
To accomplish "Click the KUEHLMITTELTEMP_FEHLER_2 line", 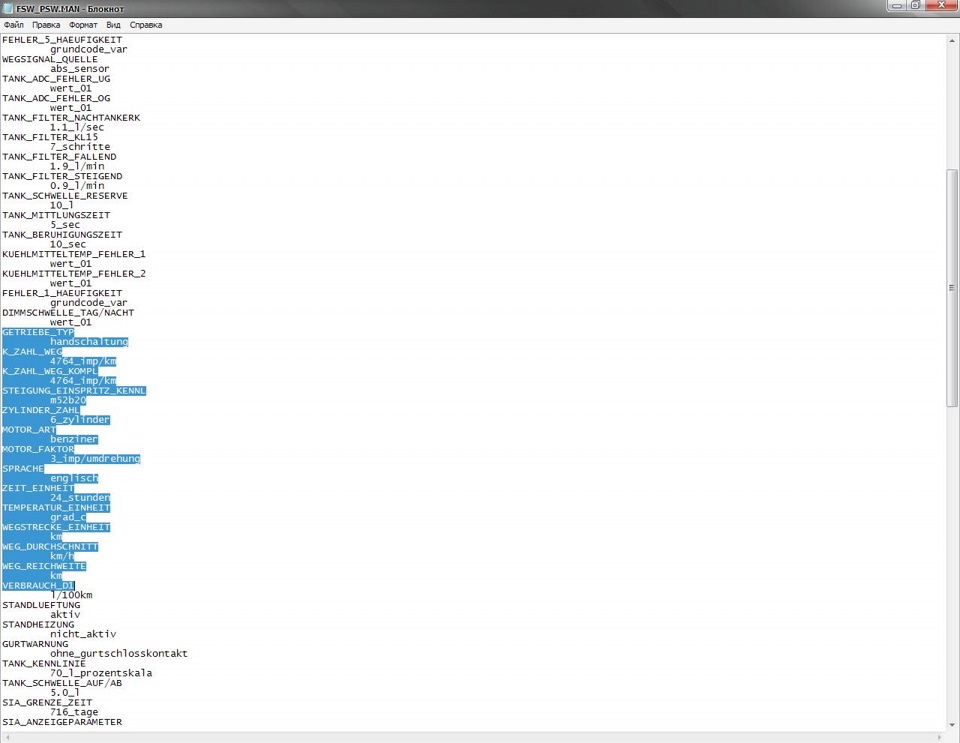I will coord(73,274).
